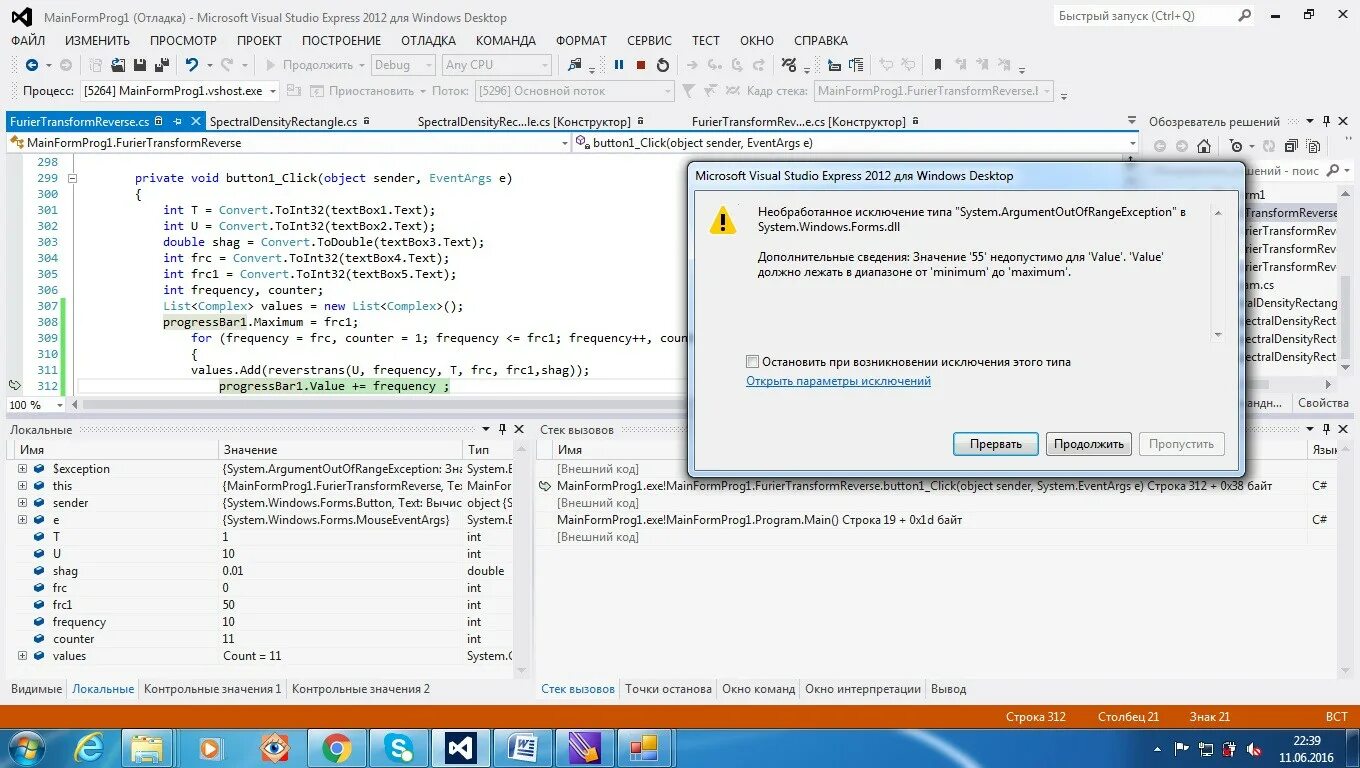Switch to SpectralDensityRectangle.cs tab
The height and width of the screenshot is (768, 1360).
click(283, 122)
